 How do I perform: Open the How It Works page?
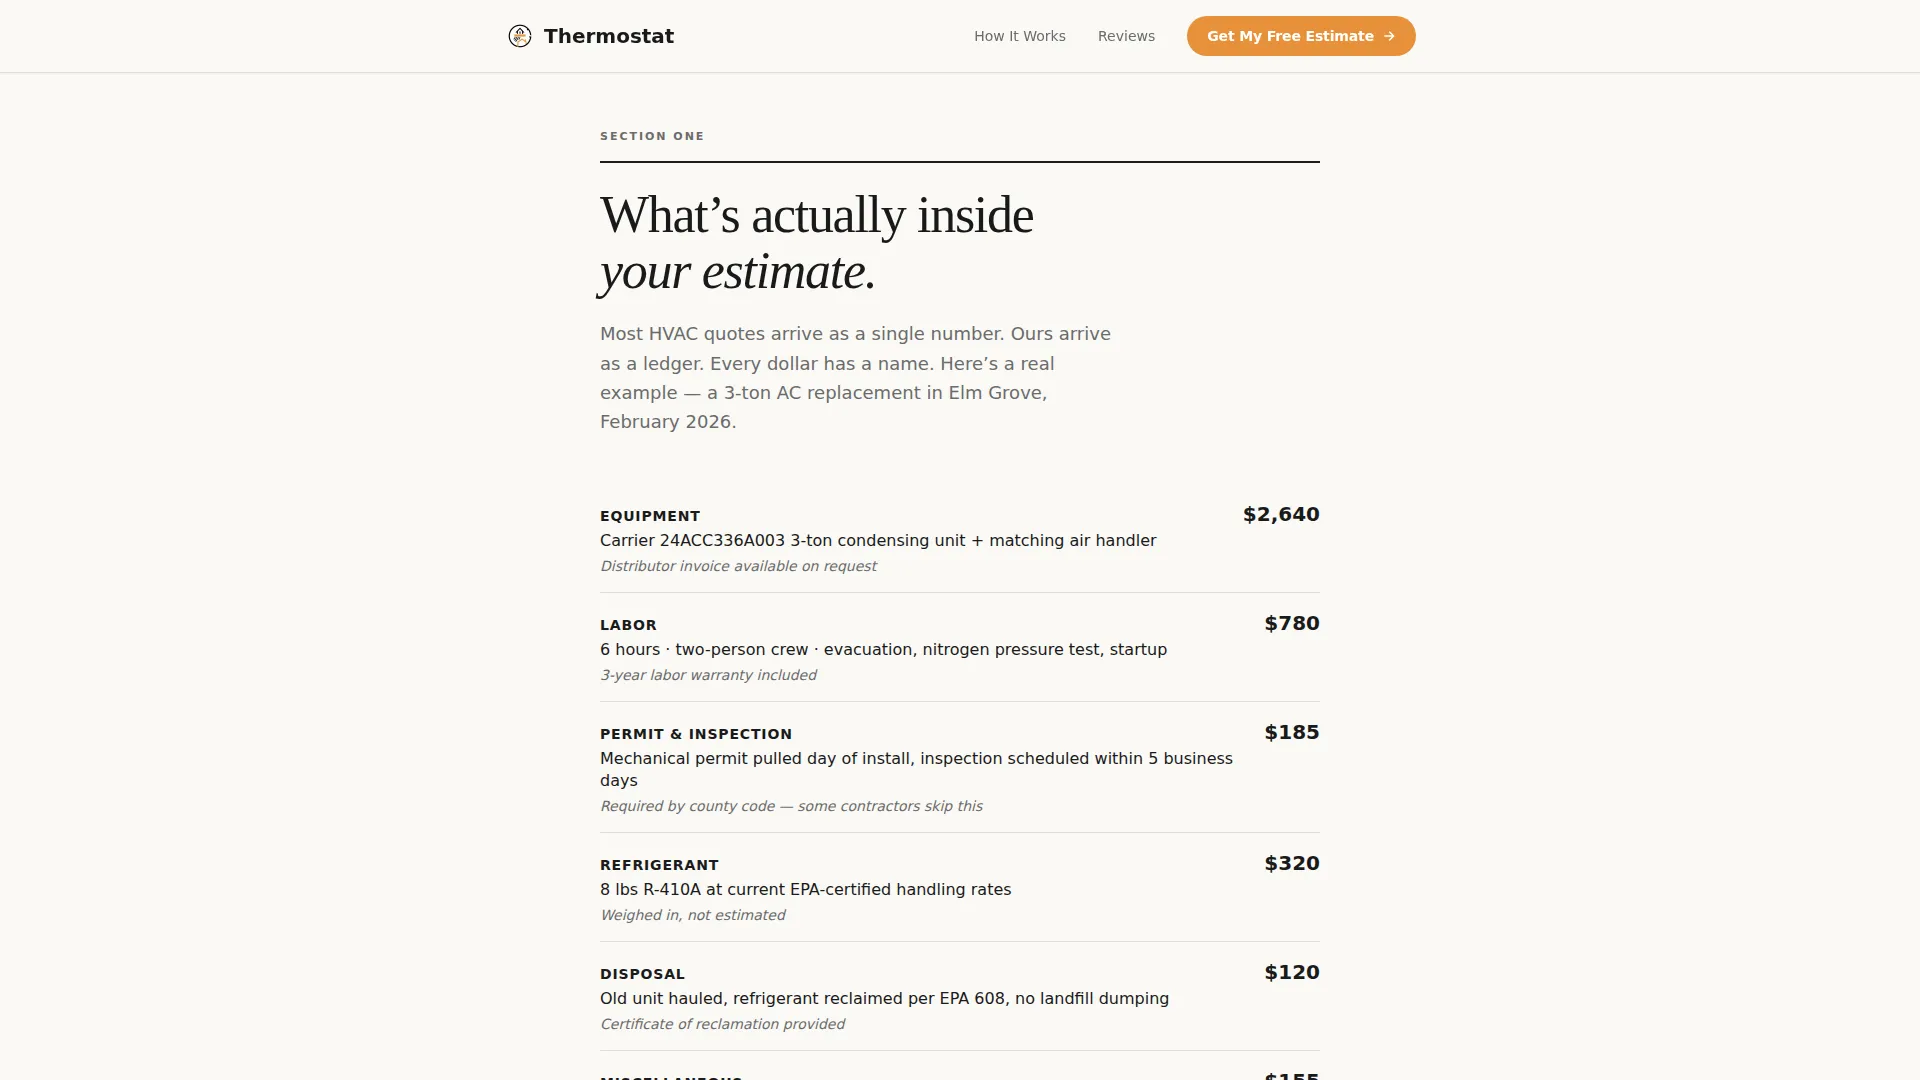click(x=1020, y=36)
